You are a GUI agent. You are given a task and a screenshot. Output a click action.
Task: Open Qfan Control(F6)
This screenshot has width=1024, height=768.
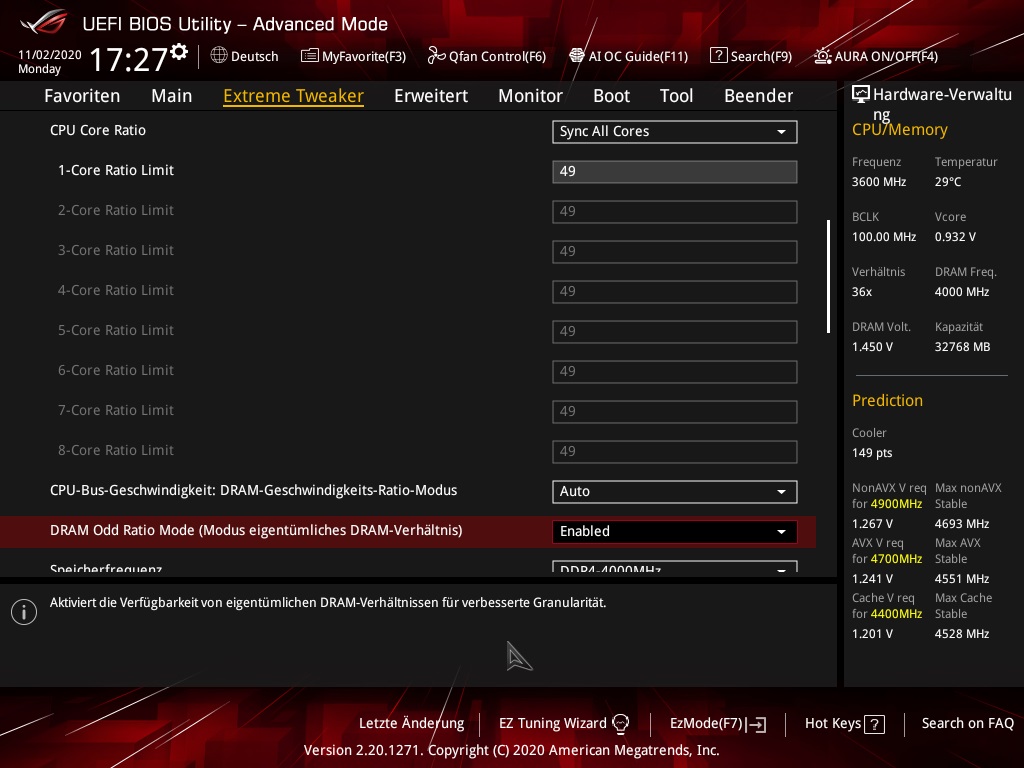[x=487, y=56]
